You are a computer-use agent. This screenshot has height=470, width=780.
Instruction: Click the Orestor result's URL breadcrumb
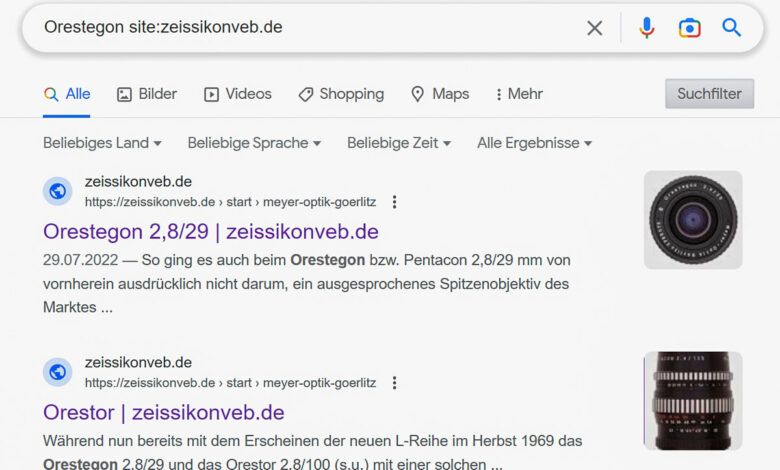pyautogui.click(x=230, y=383)
